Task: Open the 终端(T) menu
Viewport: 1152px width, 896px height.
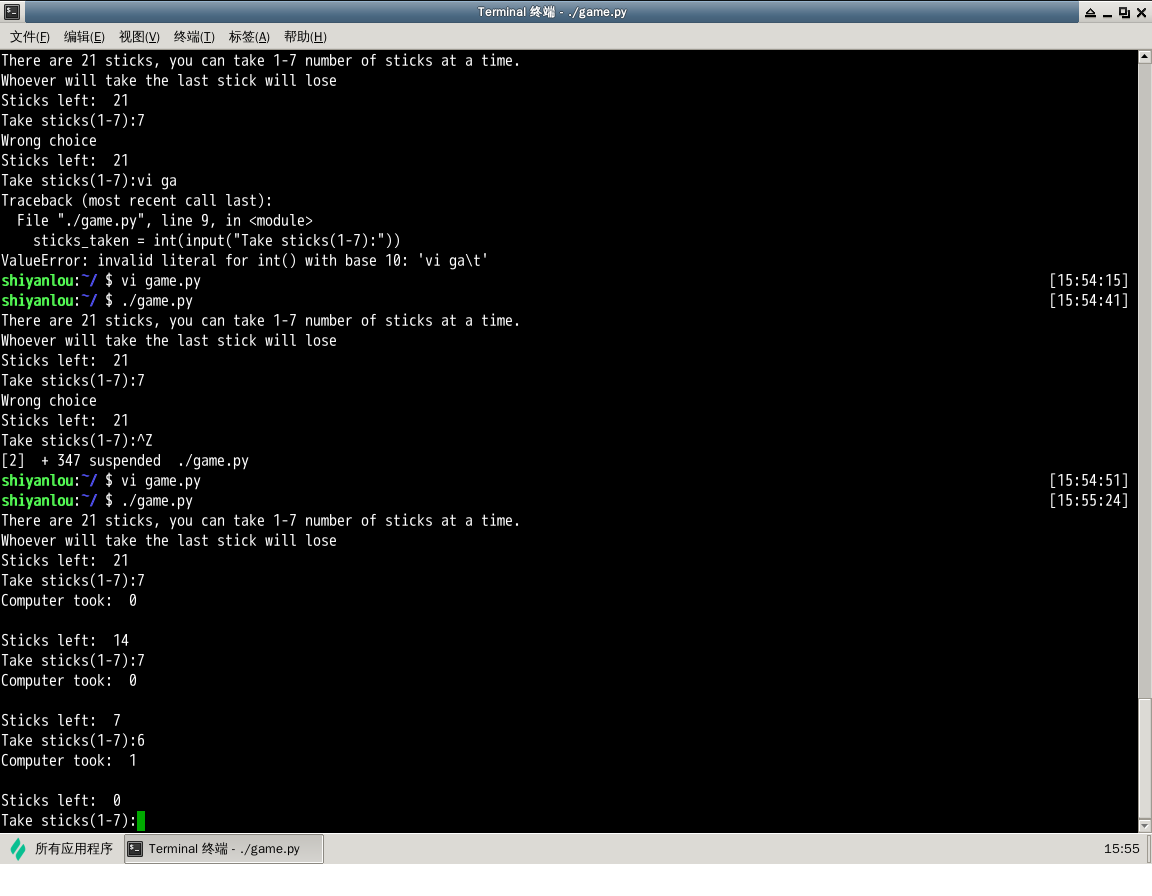Action: click(x=194, y=37)
